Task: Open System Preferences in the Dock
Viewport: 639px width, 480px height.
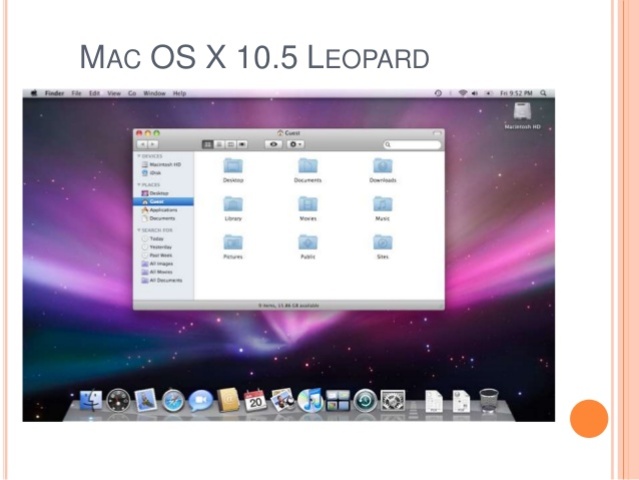Action: click(393, 401)
